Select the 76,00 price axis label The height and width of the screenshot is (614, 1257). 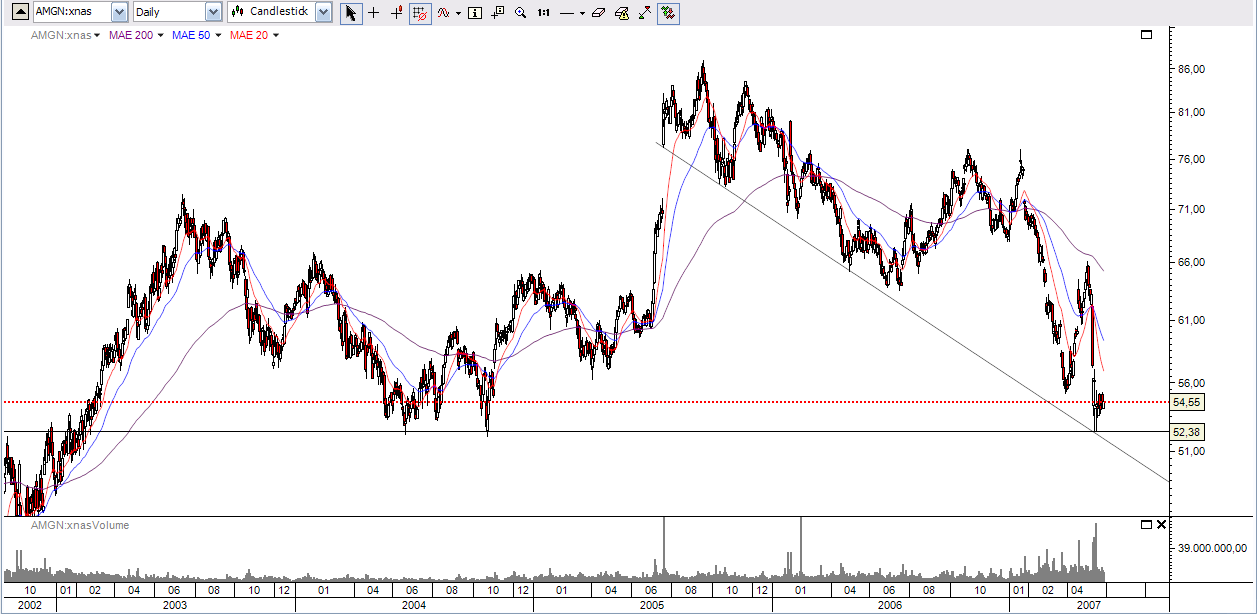point(1190,160)
